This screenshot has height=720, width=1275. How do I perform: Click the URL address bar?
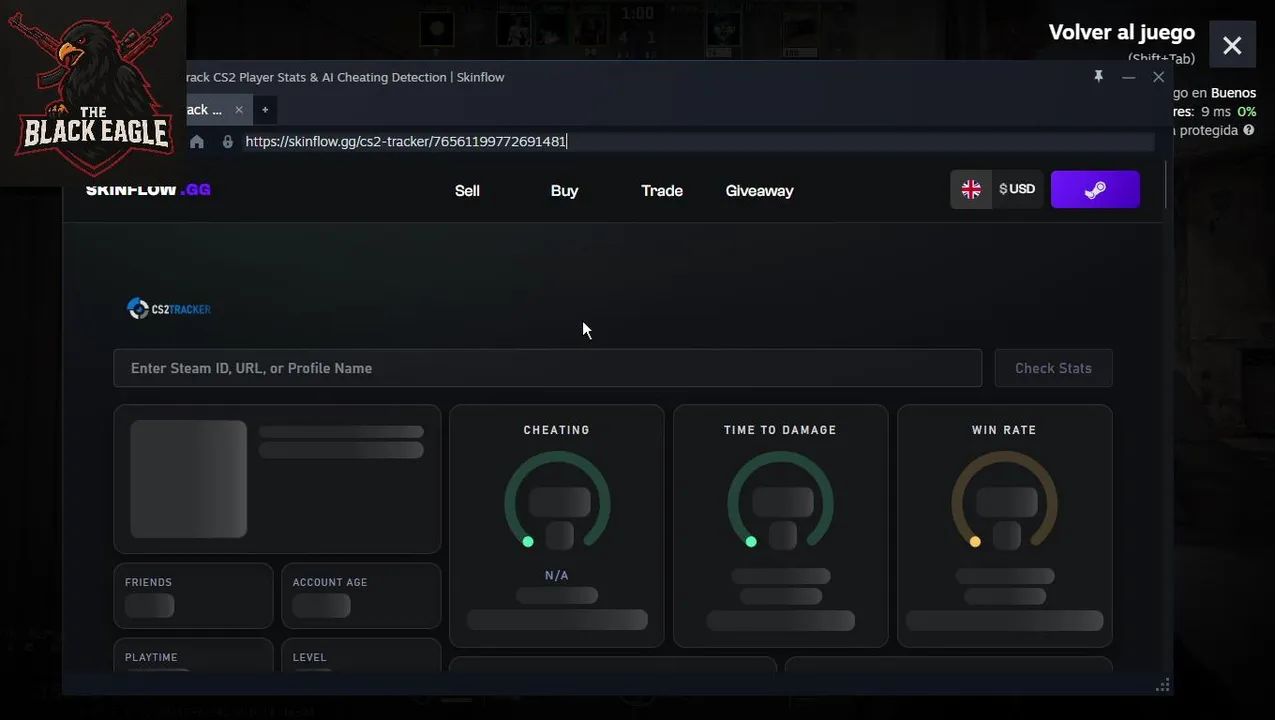coord(697,142)
